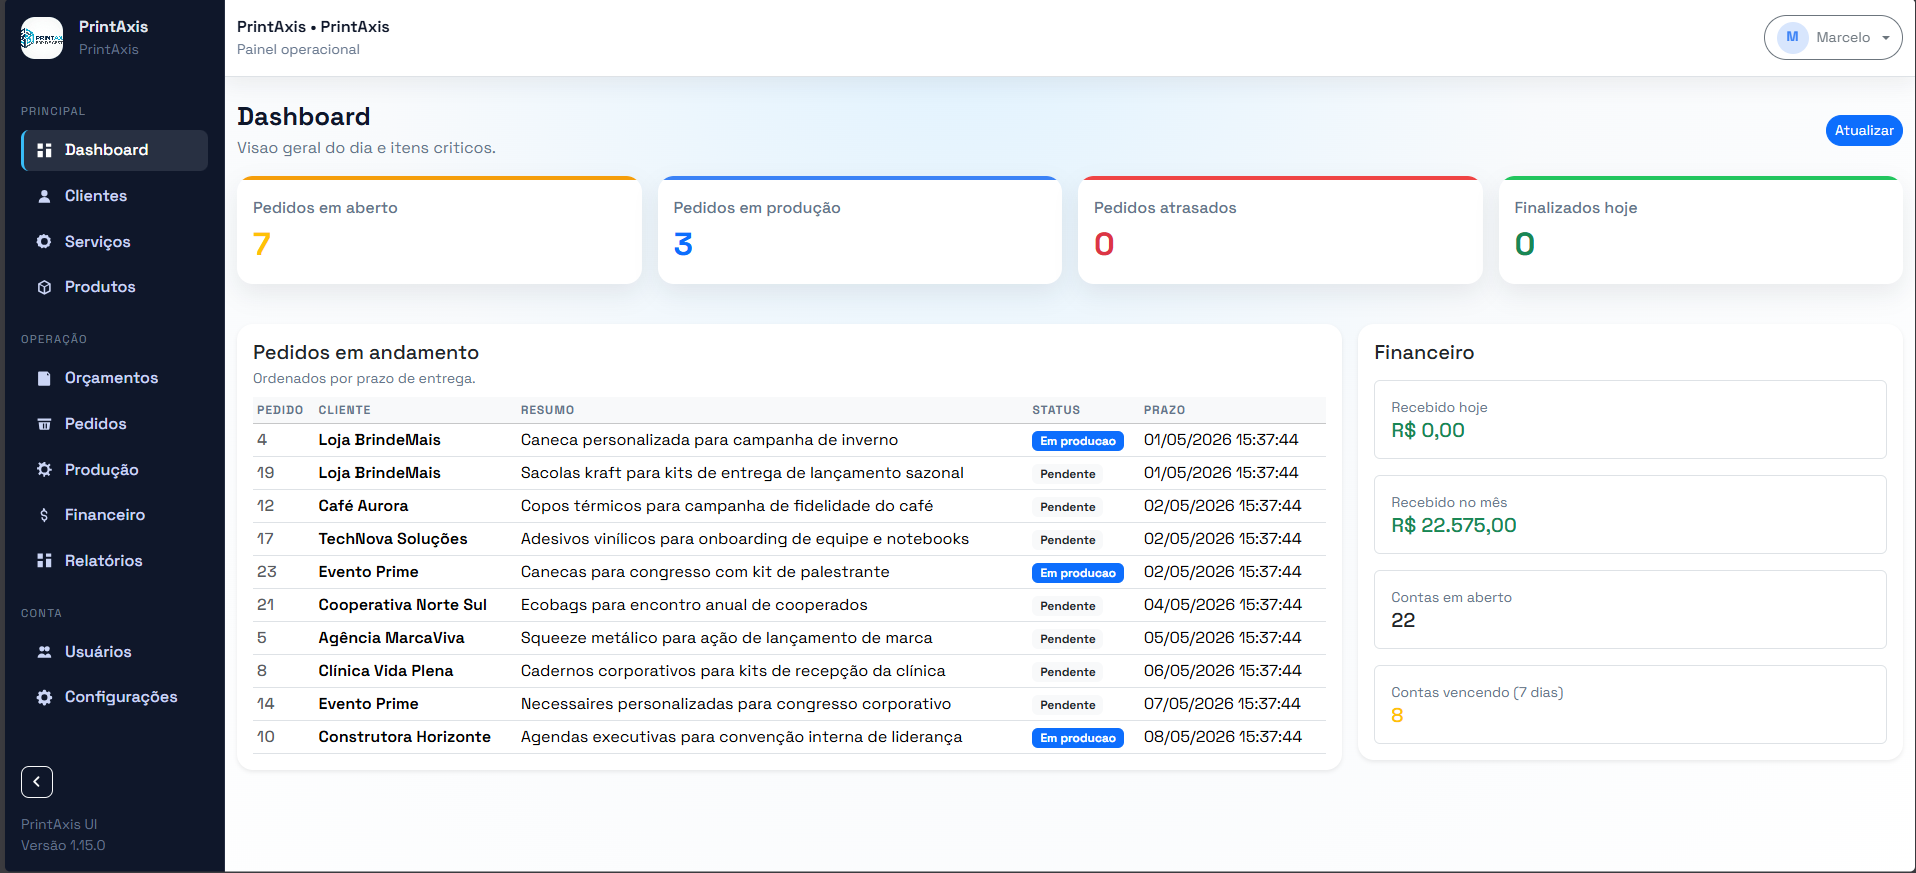Click the Em producao badge for order 10

[x=1078, y=738]
